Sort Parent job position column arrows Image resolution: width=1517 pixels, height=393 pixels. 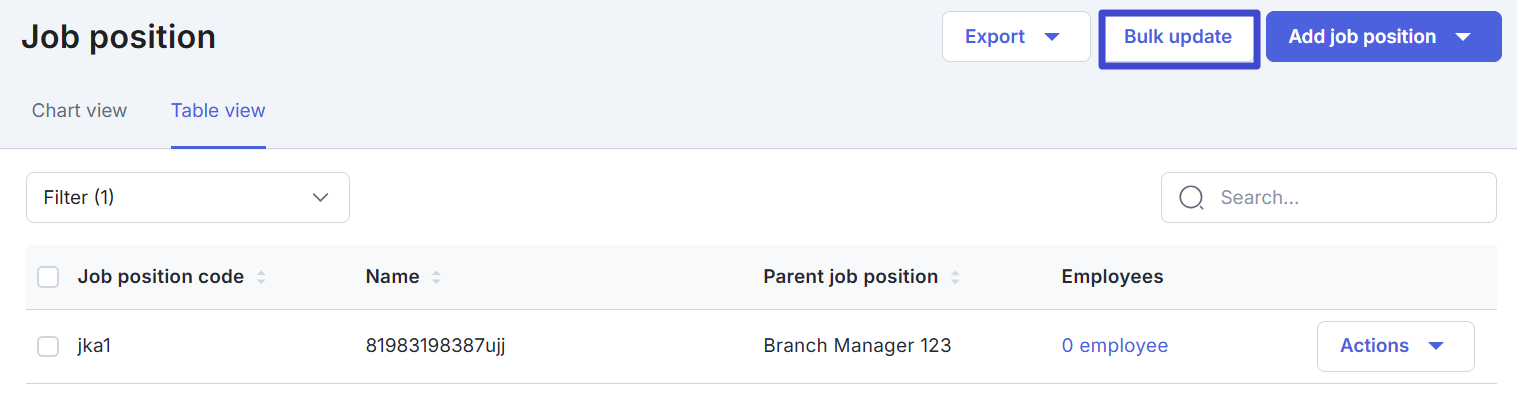pos(955,277)
